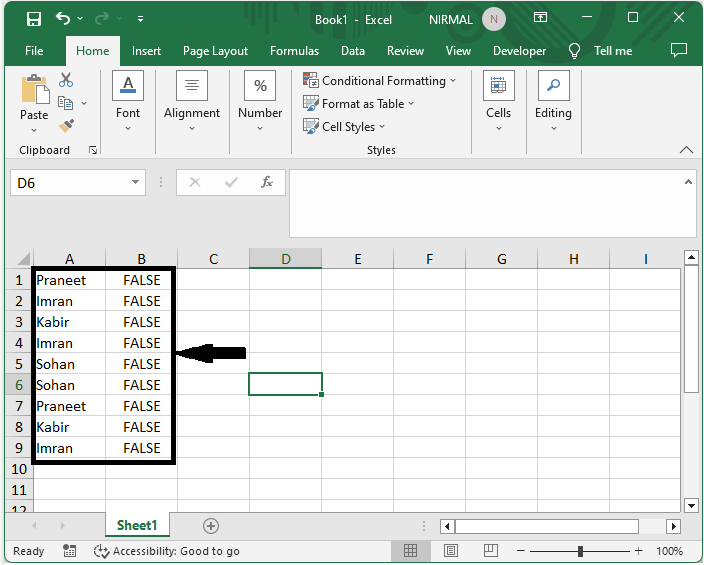Open the Formulas tab
This screenshot has width=704, height=565.
[294, 51]
